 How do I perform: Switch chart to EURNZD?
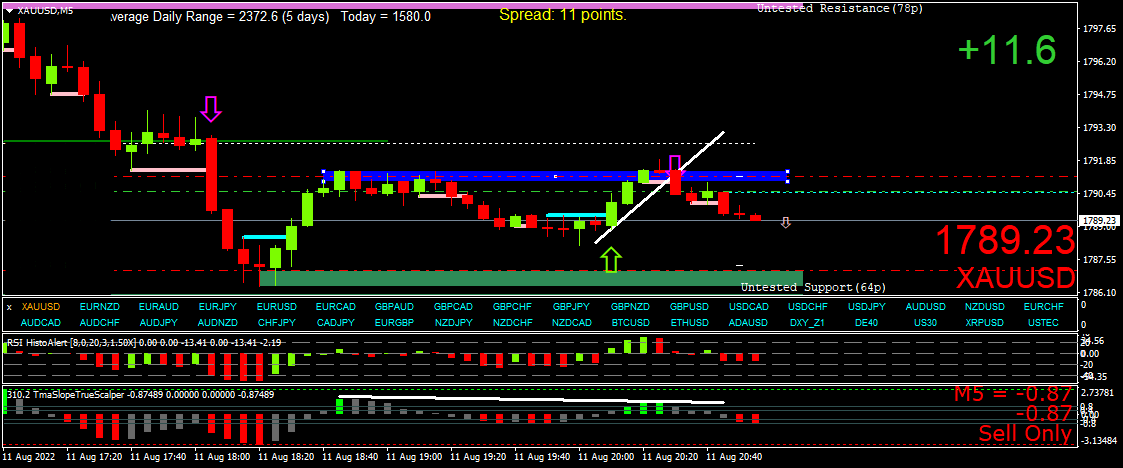pos(100,307)
